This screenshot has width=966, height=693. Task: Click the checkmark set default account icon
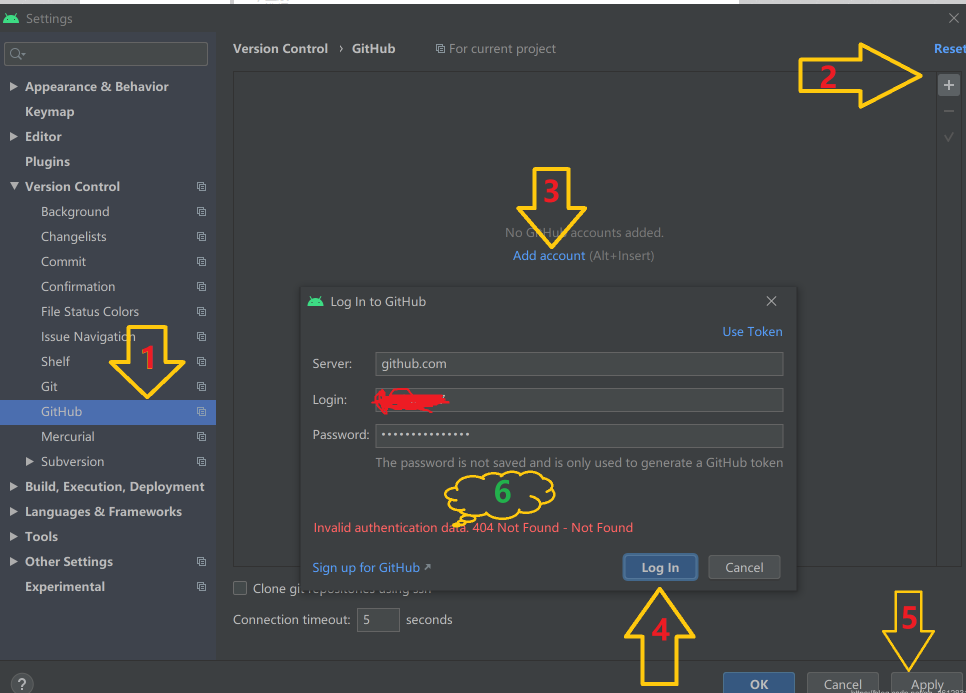point(949,137)
